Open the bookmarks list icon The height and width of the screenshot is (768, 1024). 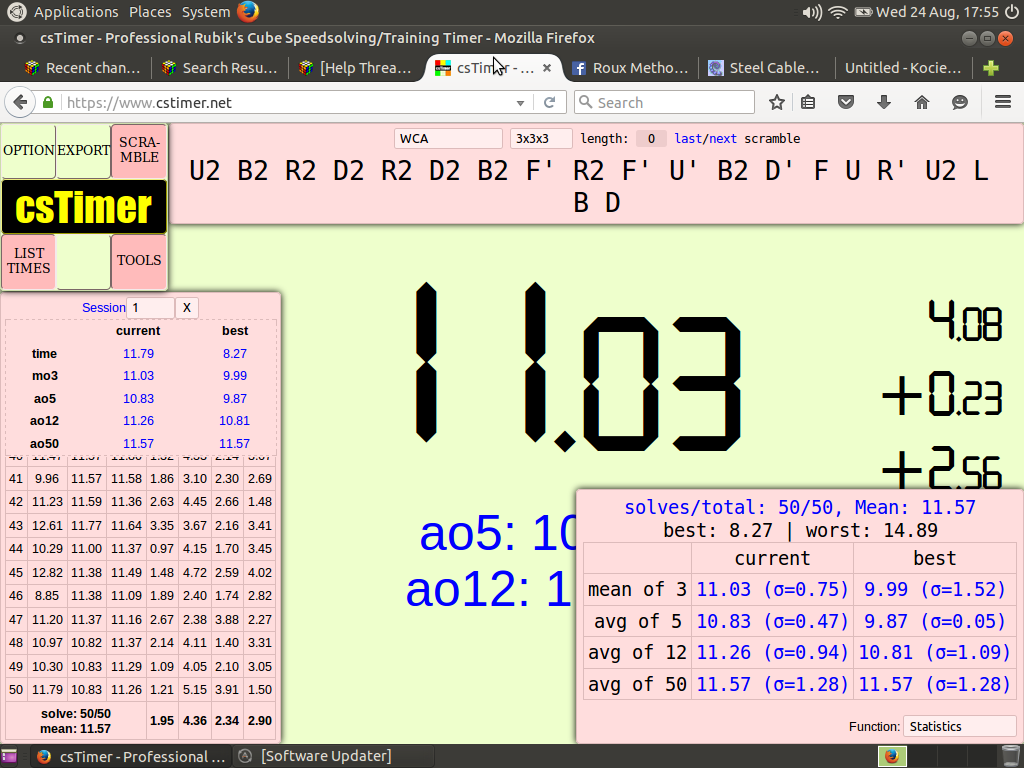(808, 103)
